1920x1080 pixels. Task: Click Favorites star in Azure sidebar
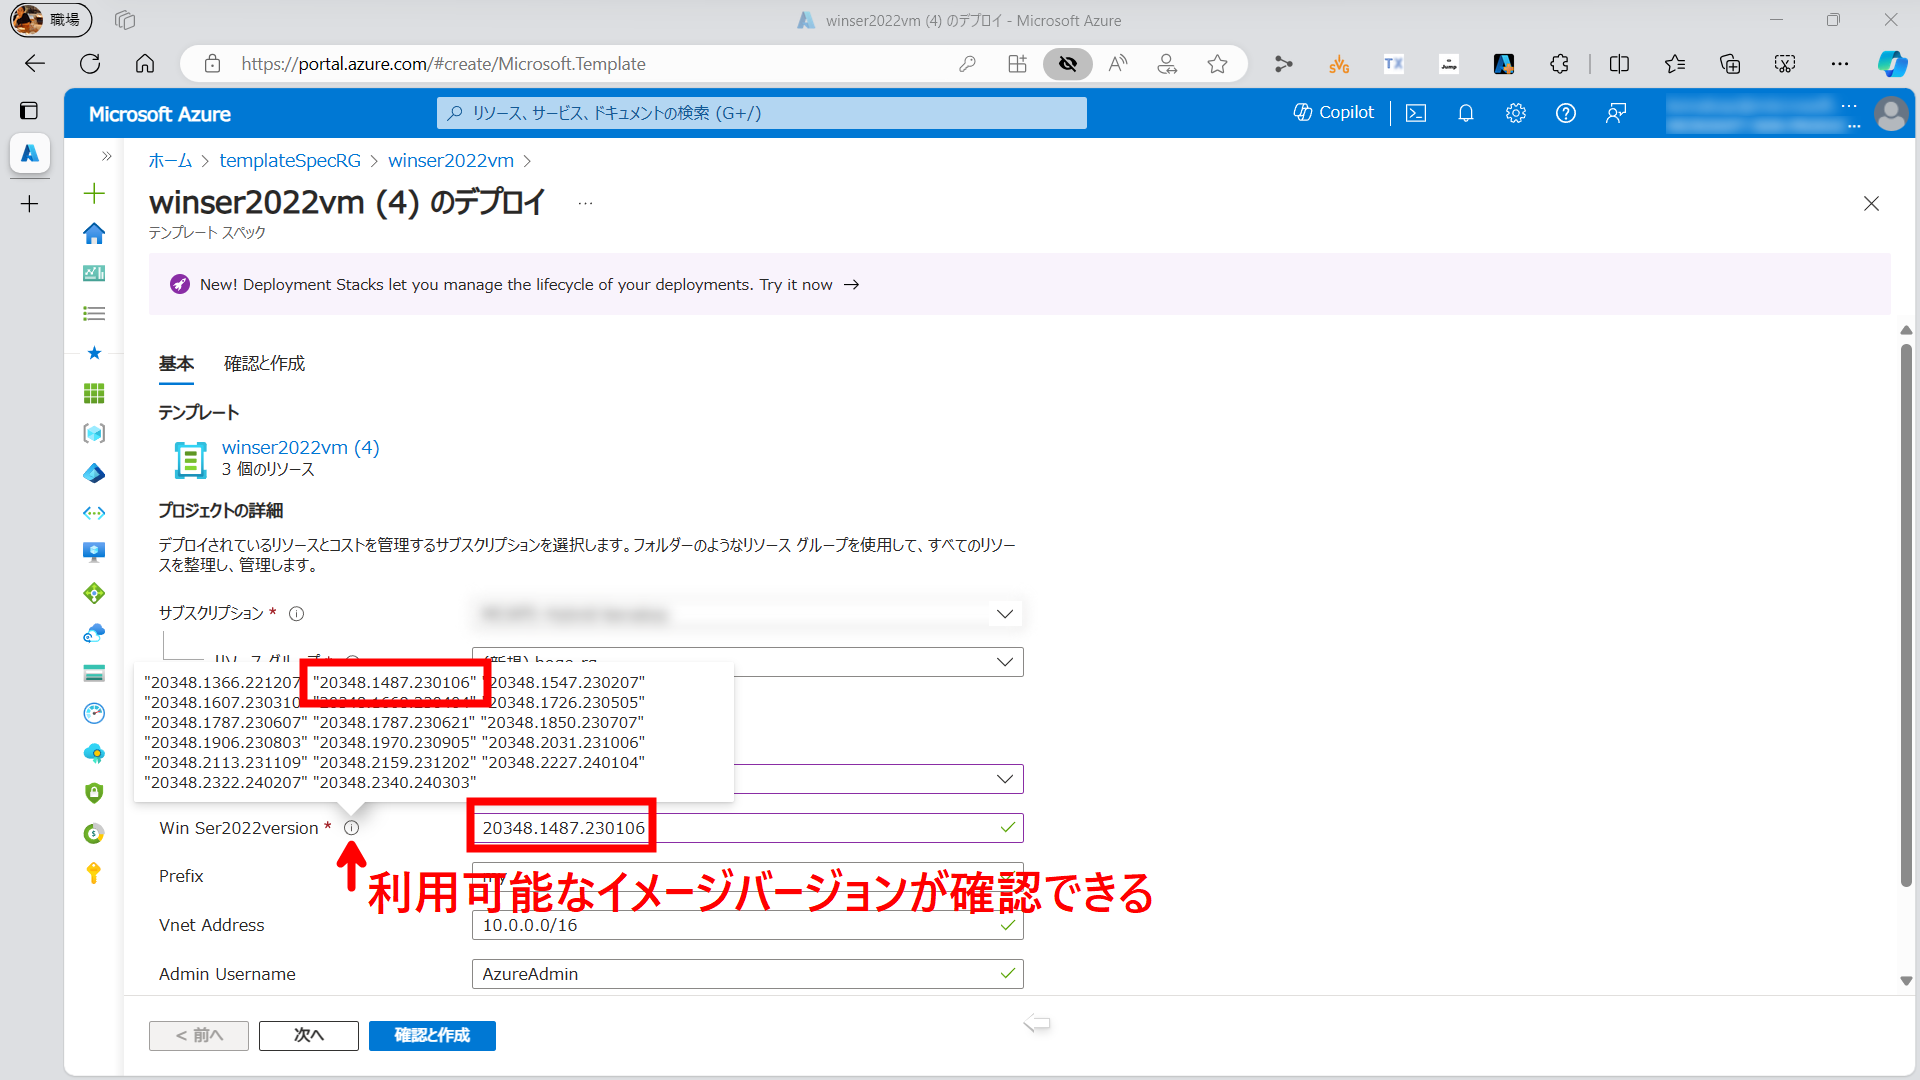pyautogui.click(x=94, y=353)
